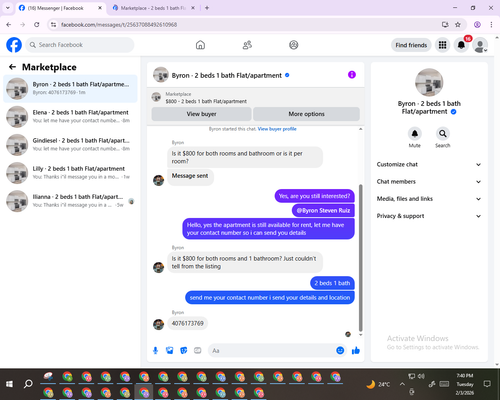The image size is (500, 400).
Task: Open the Elena conversation
Action: click(x=70, y=117)
